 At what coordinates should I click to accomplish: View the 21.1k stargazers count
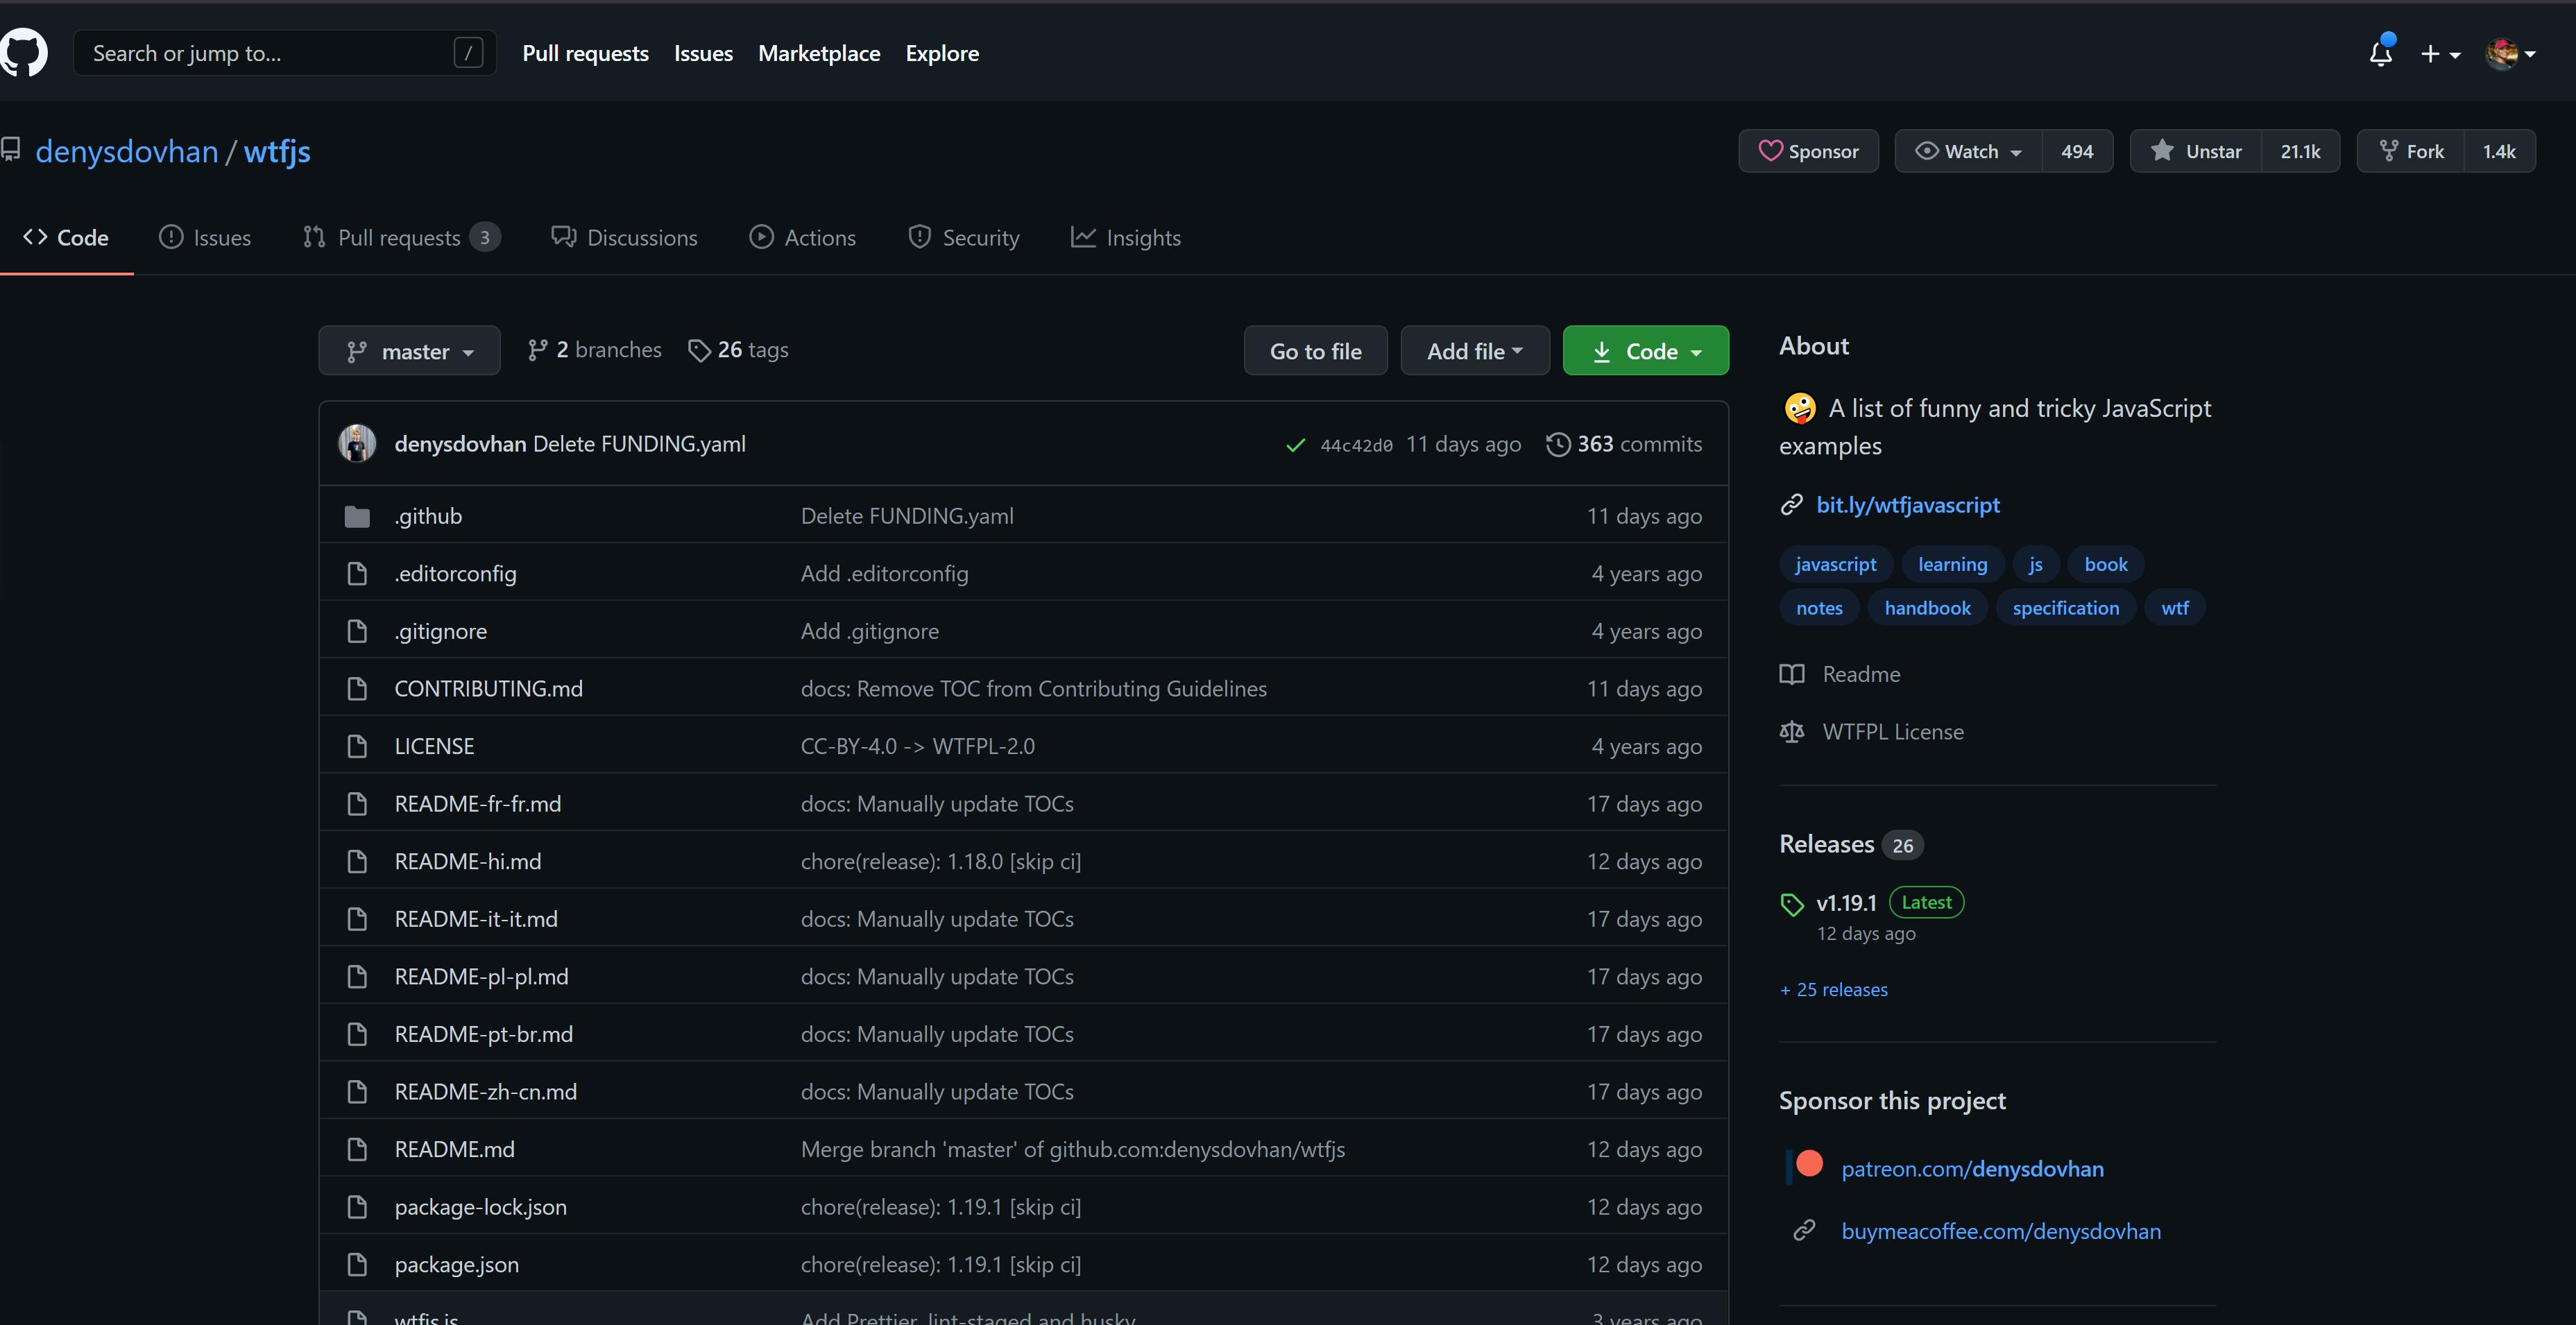click(2300, 151)
